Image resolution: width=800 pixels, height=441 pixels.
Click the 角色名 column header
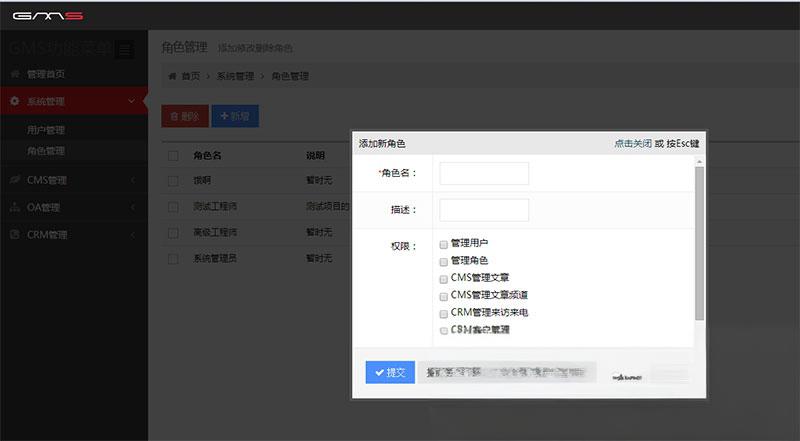pyautogui.click(x=207, y=156)
